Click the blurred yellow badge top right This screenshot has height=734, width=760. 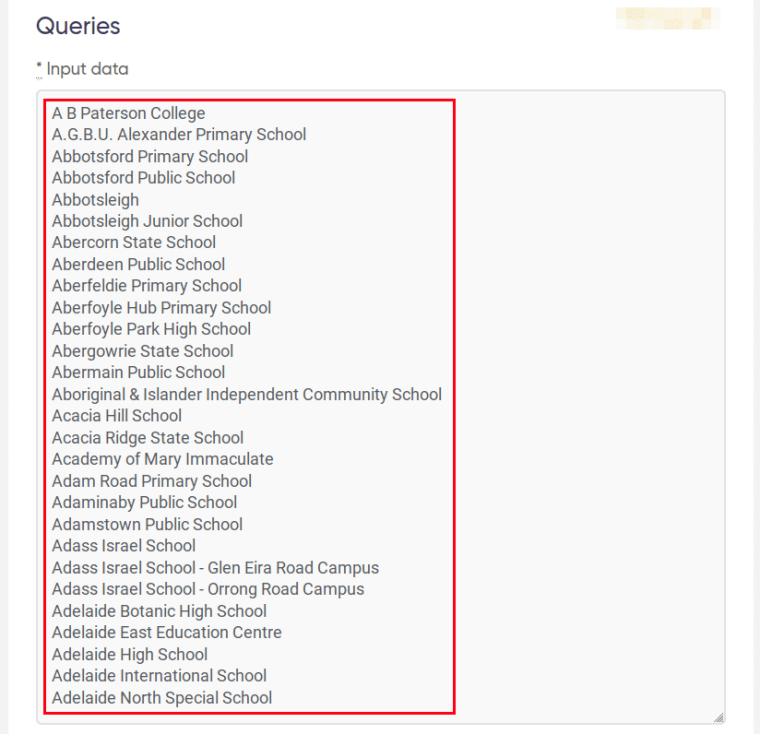pos(668,18)
